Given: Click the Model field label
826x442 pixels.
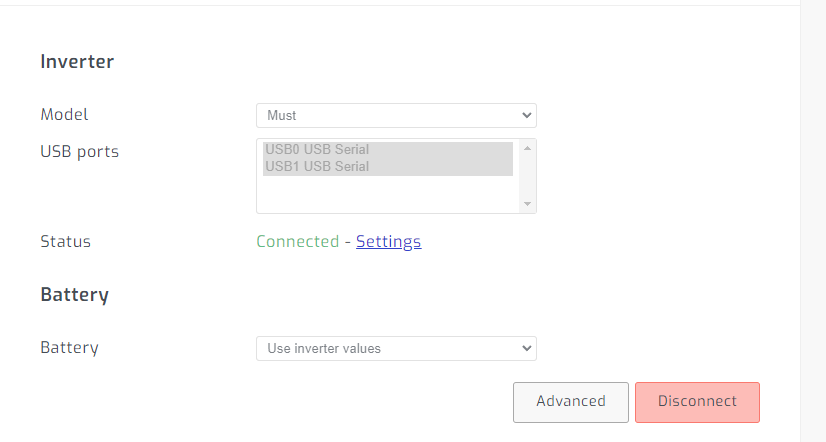Looking at the screenshot, I should 64,115.
